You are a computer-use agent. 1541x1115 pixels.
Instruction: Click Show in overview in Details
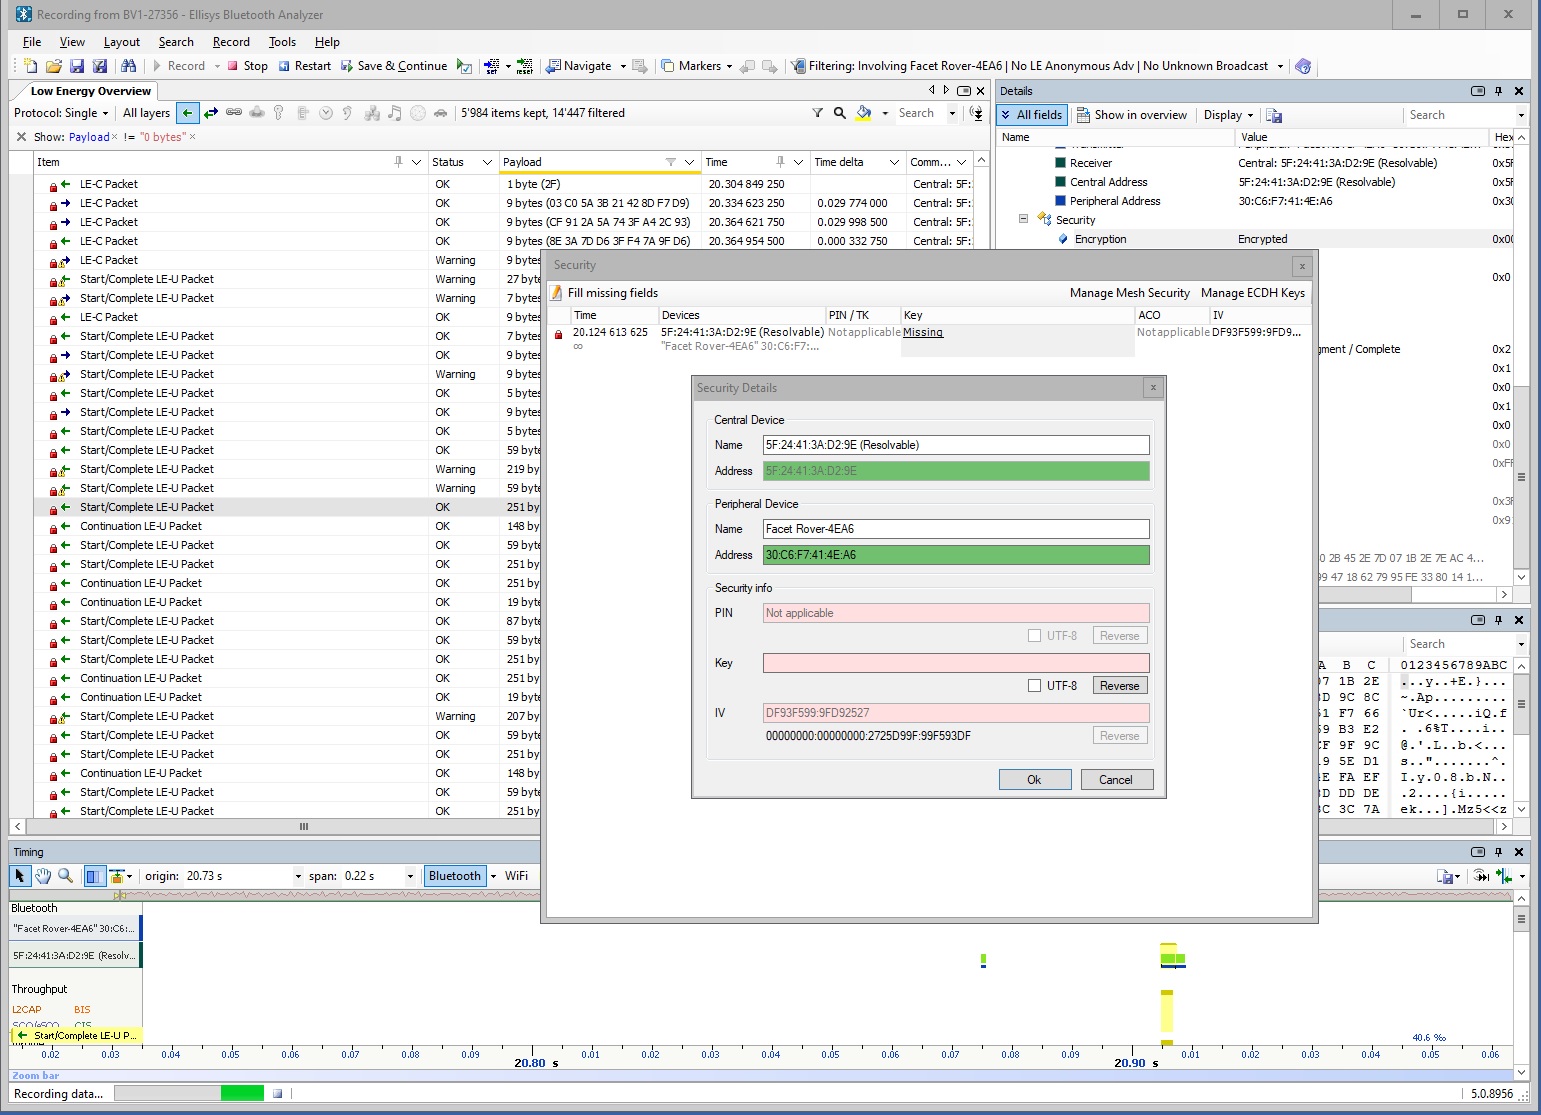[1131, 115]
